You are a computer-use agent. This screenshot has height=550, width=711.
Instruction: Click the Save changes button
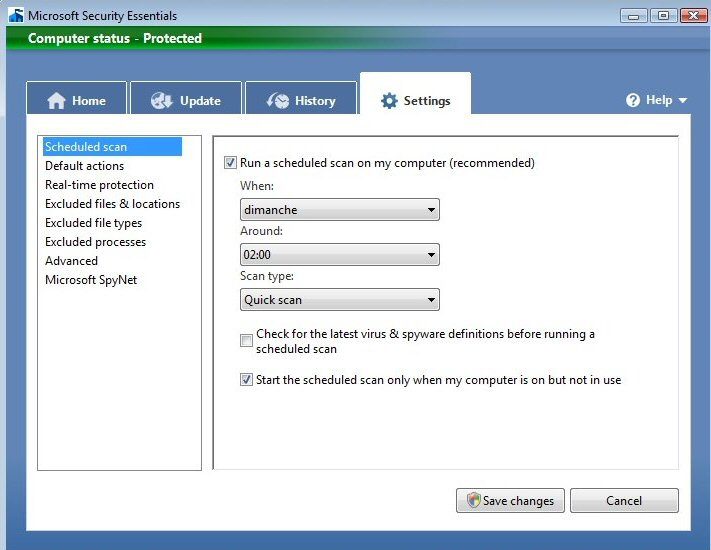(x=510, y=500)
